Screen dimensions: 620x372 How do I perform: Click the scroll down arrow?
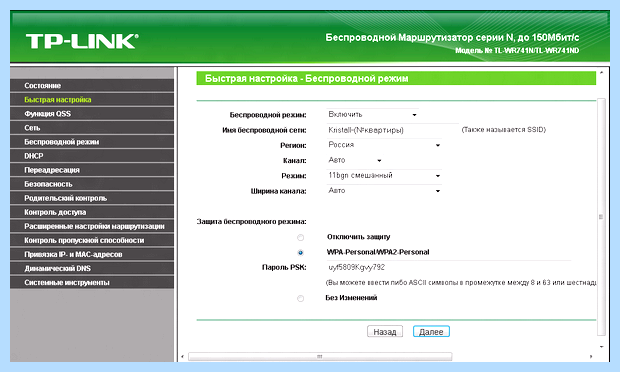[x=601, y=347]
